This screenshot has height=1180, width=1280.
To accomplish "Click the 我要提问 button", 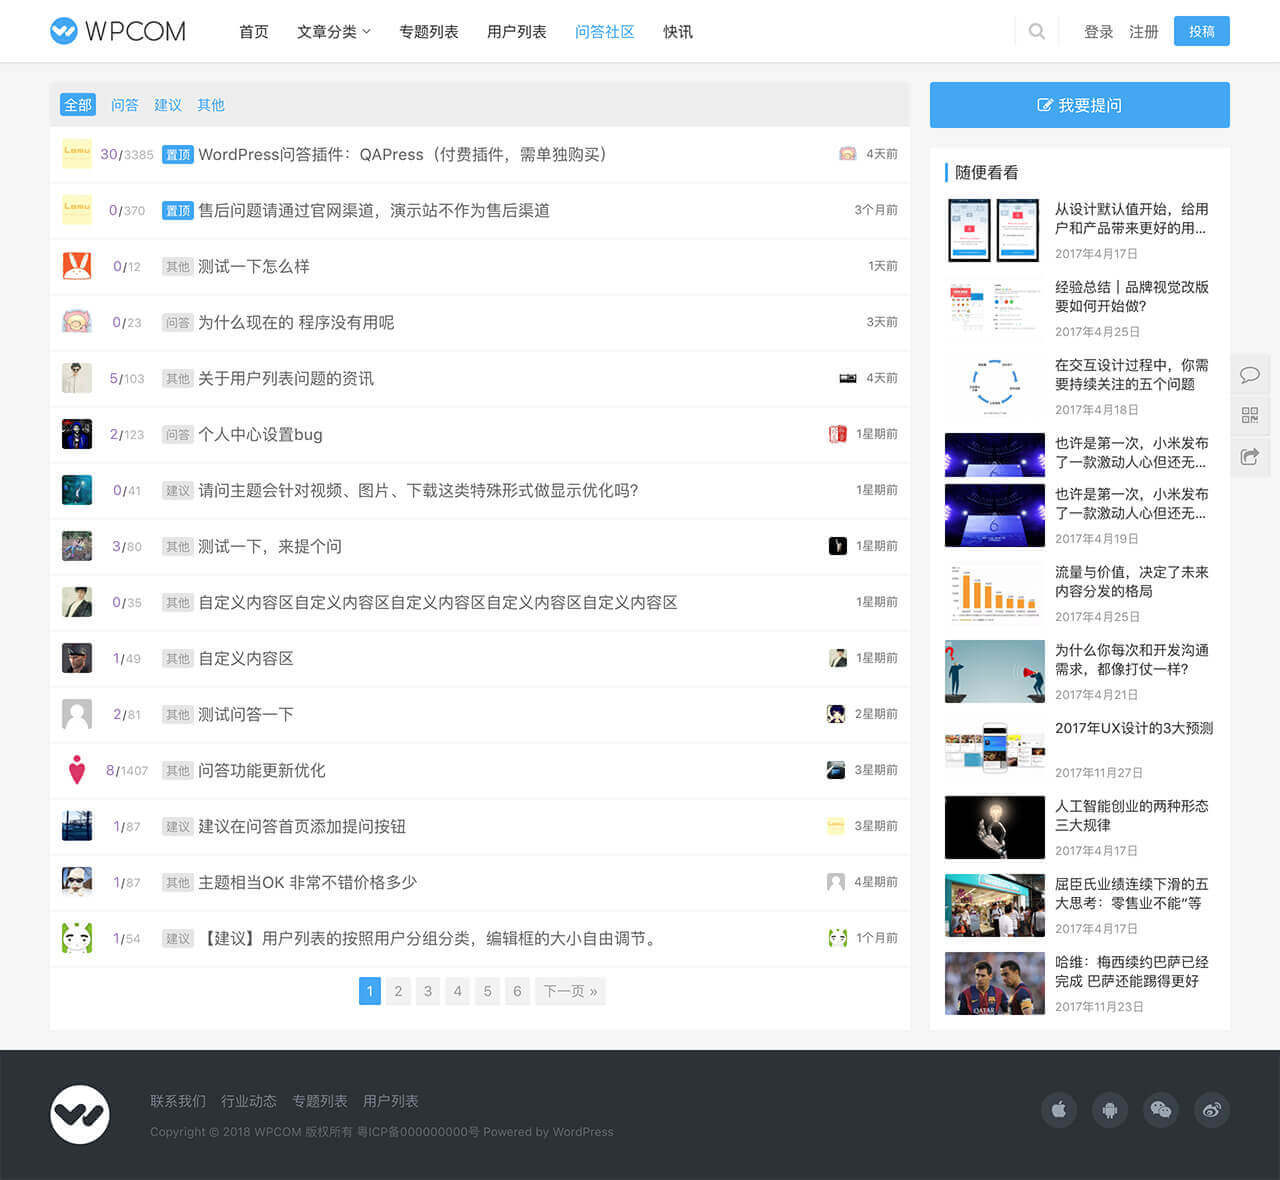I will [x=1079, y=104].
